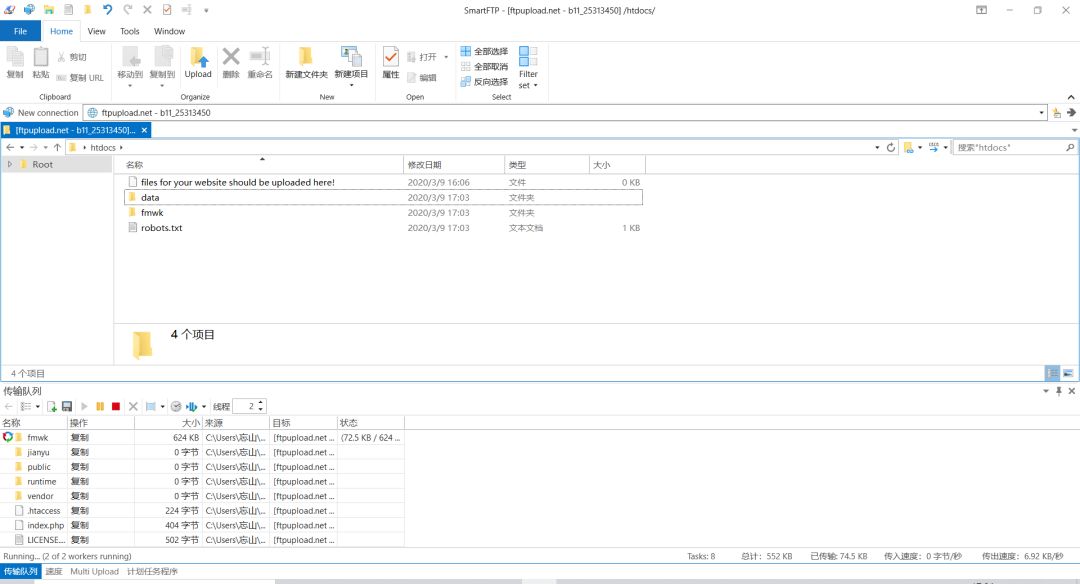Viewport: 1080px width, 584px height.
Task: Switch to the Tools ribbon tab
Action: (x=129, y=31)
